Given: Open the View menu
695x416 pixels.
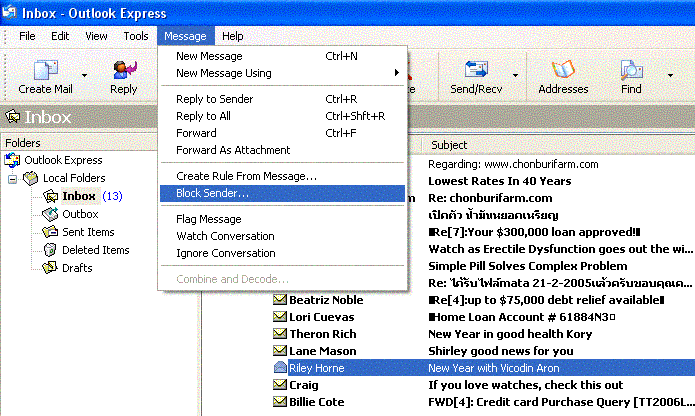Looking at the screenshot, I should pyautogui.click(x=96, y=36).
